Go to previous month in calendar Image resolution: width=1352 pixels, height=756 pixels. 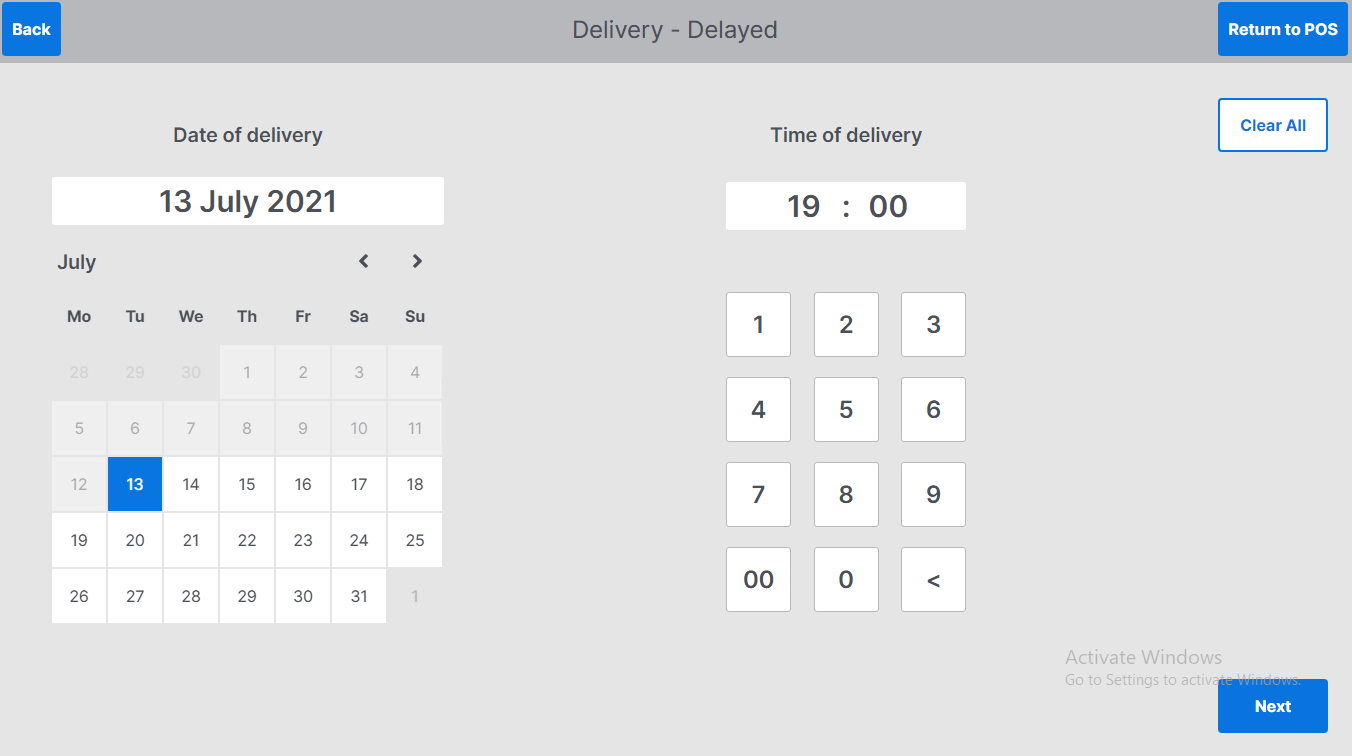(364, 261)
